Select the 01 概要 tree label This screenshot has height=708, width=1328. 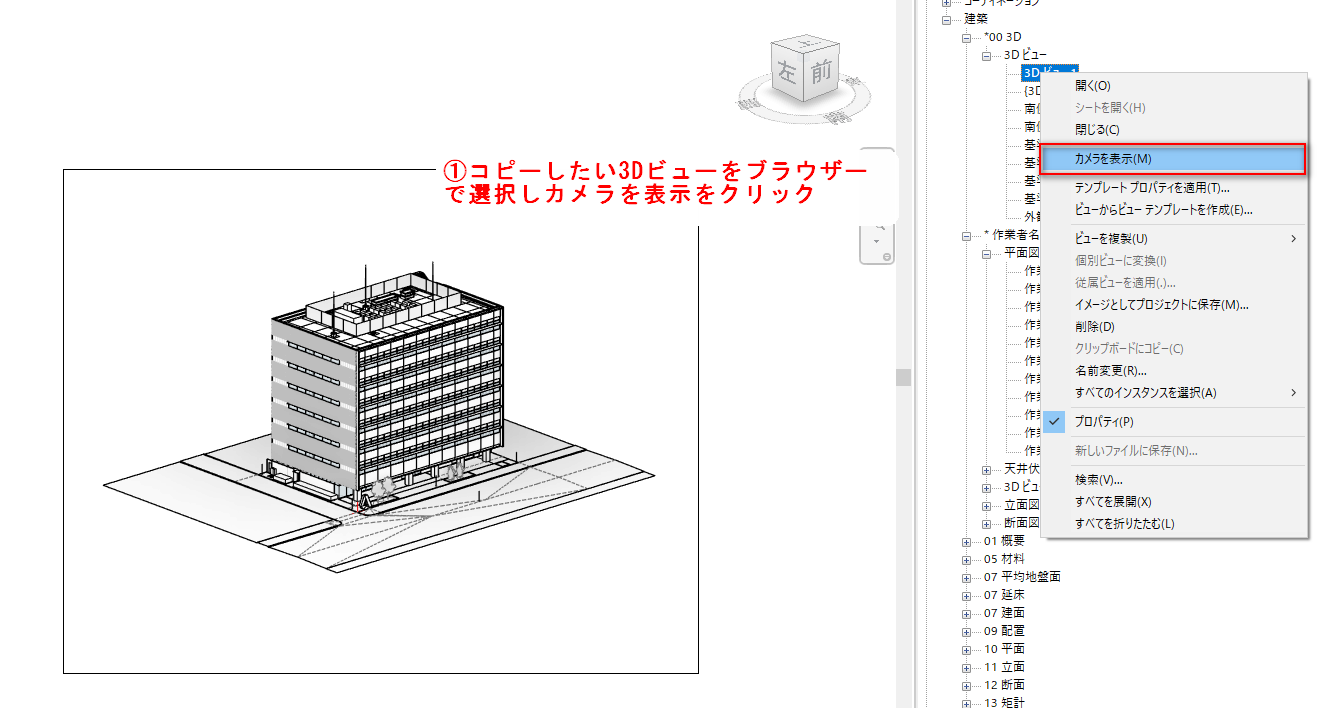pos(1004,541)
